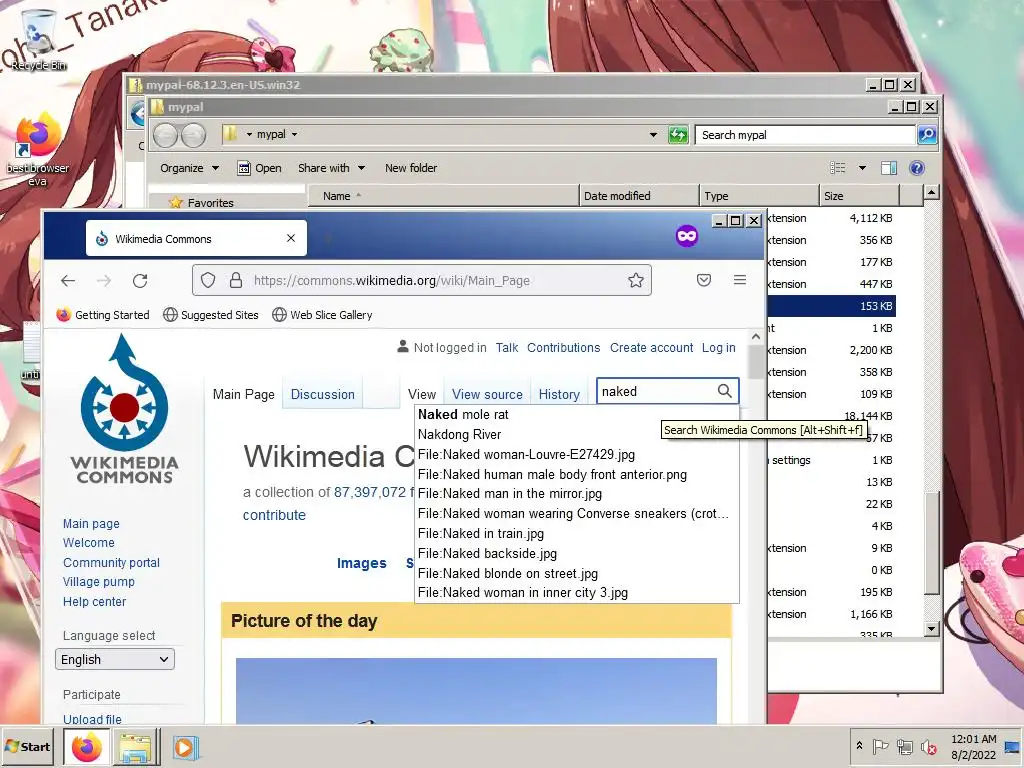Open Web Slice Gallery bookmark
The image size is (1024, 768).
[322, 315]
